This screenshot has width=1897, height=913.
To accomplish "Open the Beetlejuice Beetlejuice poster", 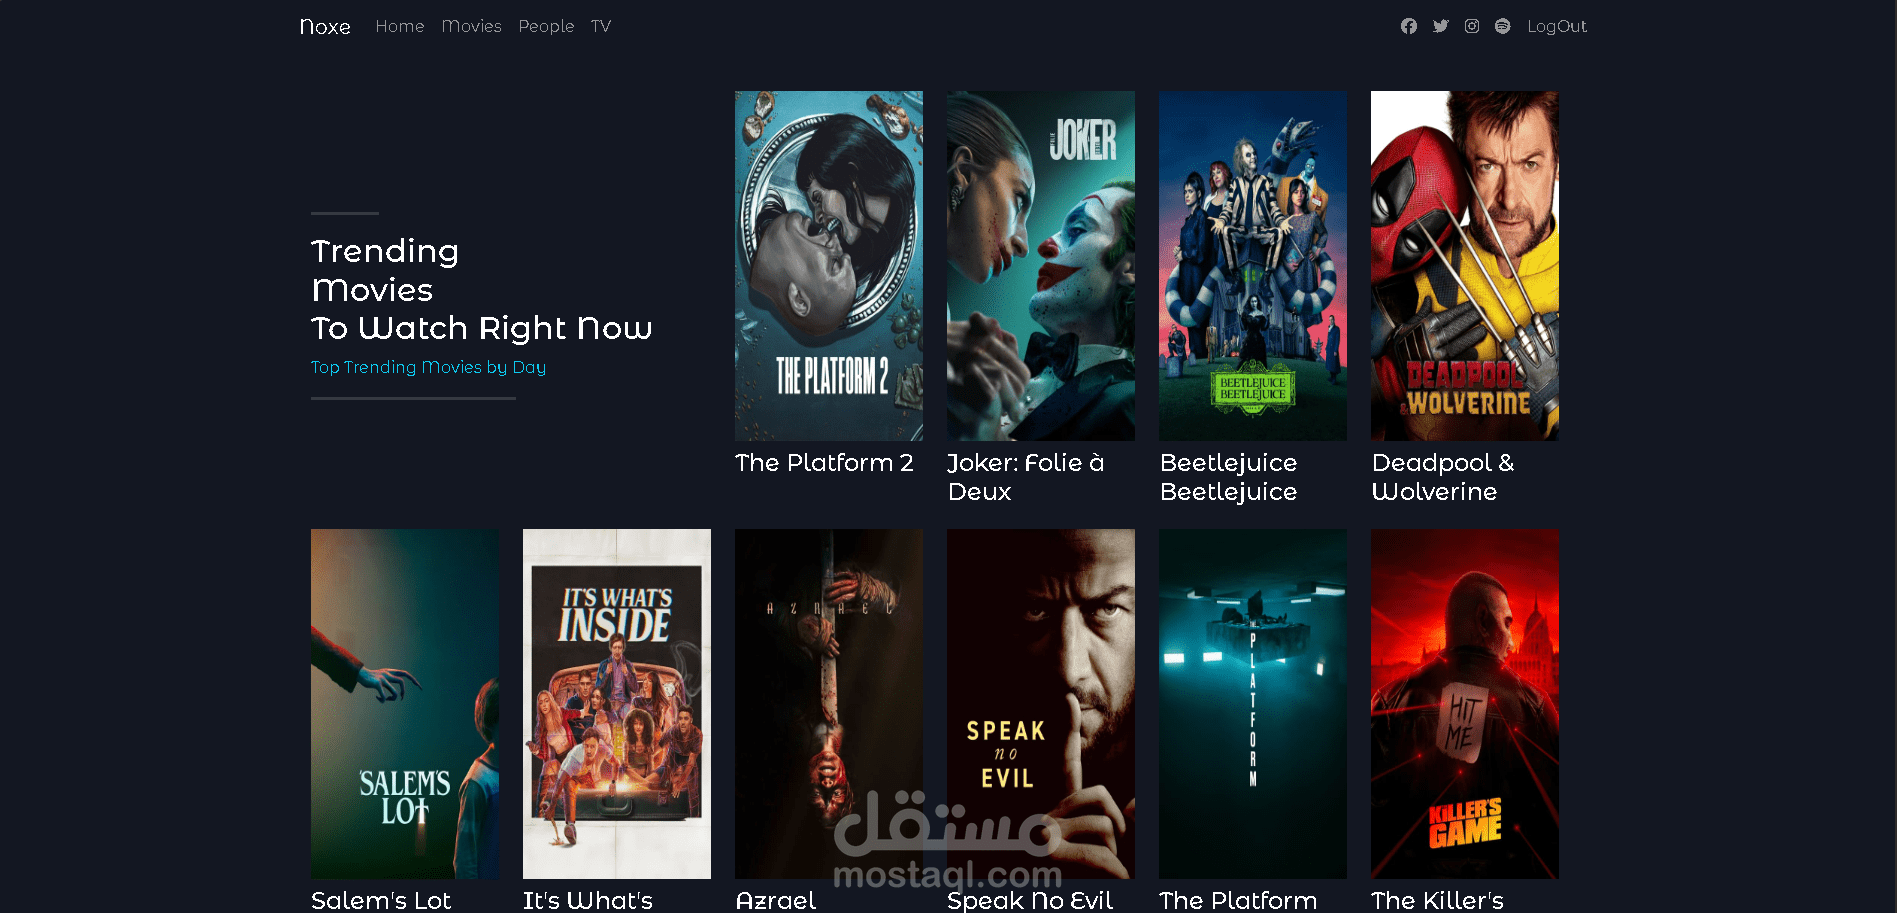I will click(1253, 266).
